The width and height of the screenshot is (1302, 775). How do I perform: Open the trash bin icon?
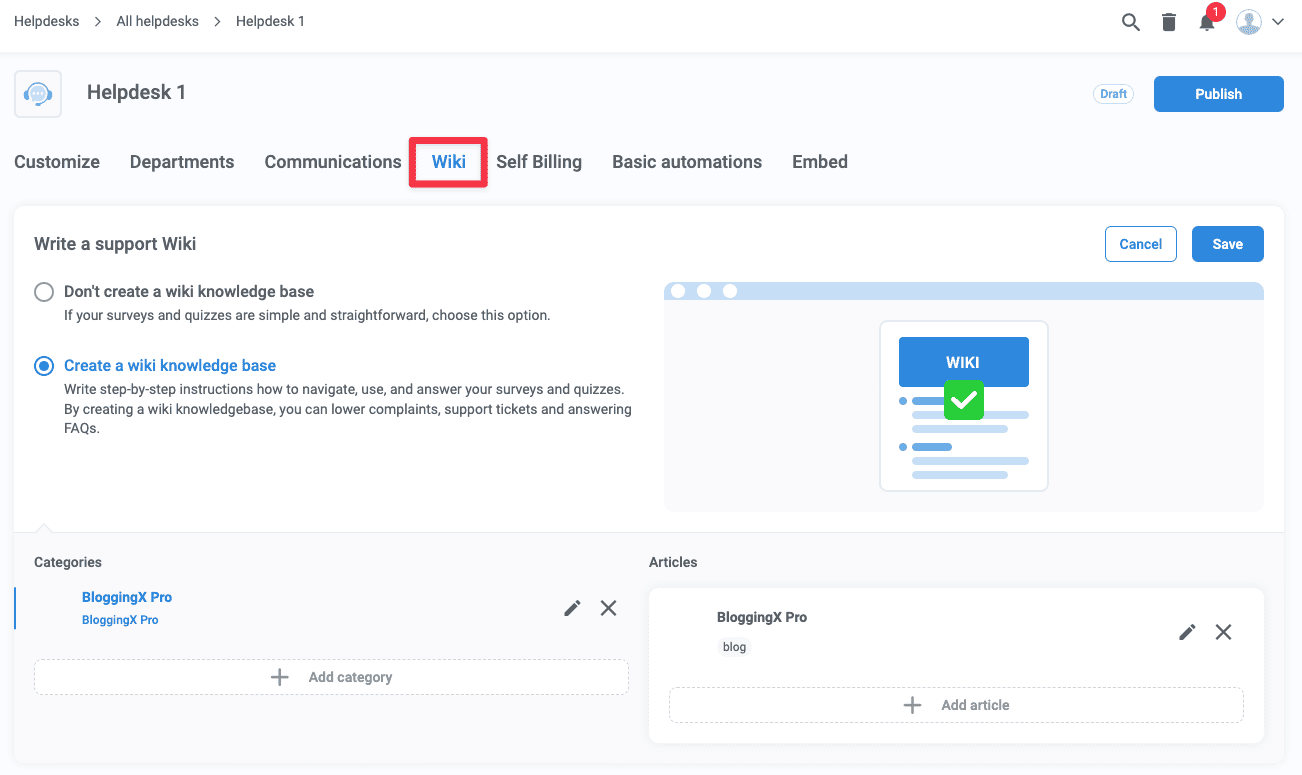(1168, 22)
